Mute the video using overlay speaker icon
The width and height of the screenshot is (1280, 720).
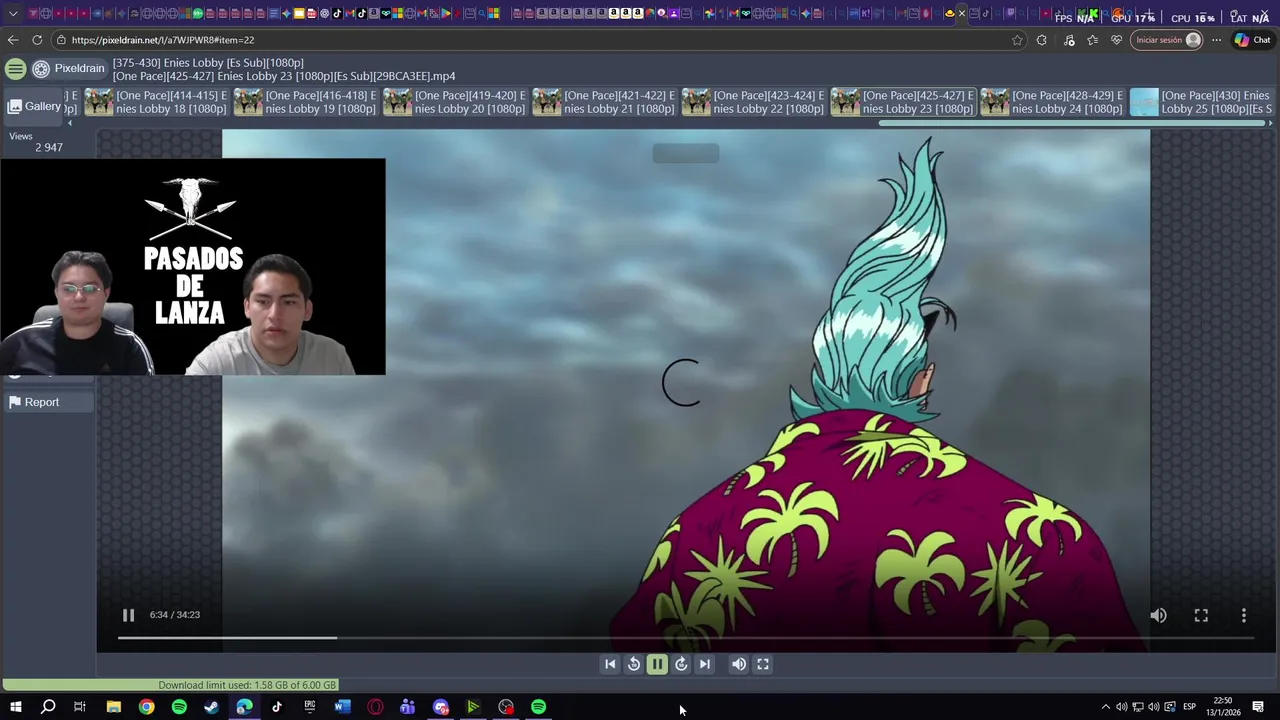(x=1158, y=616)
